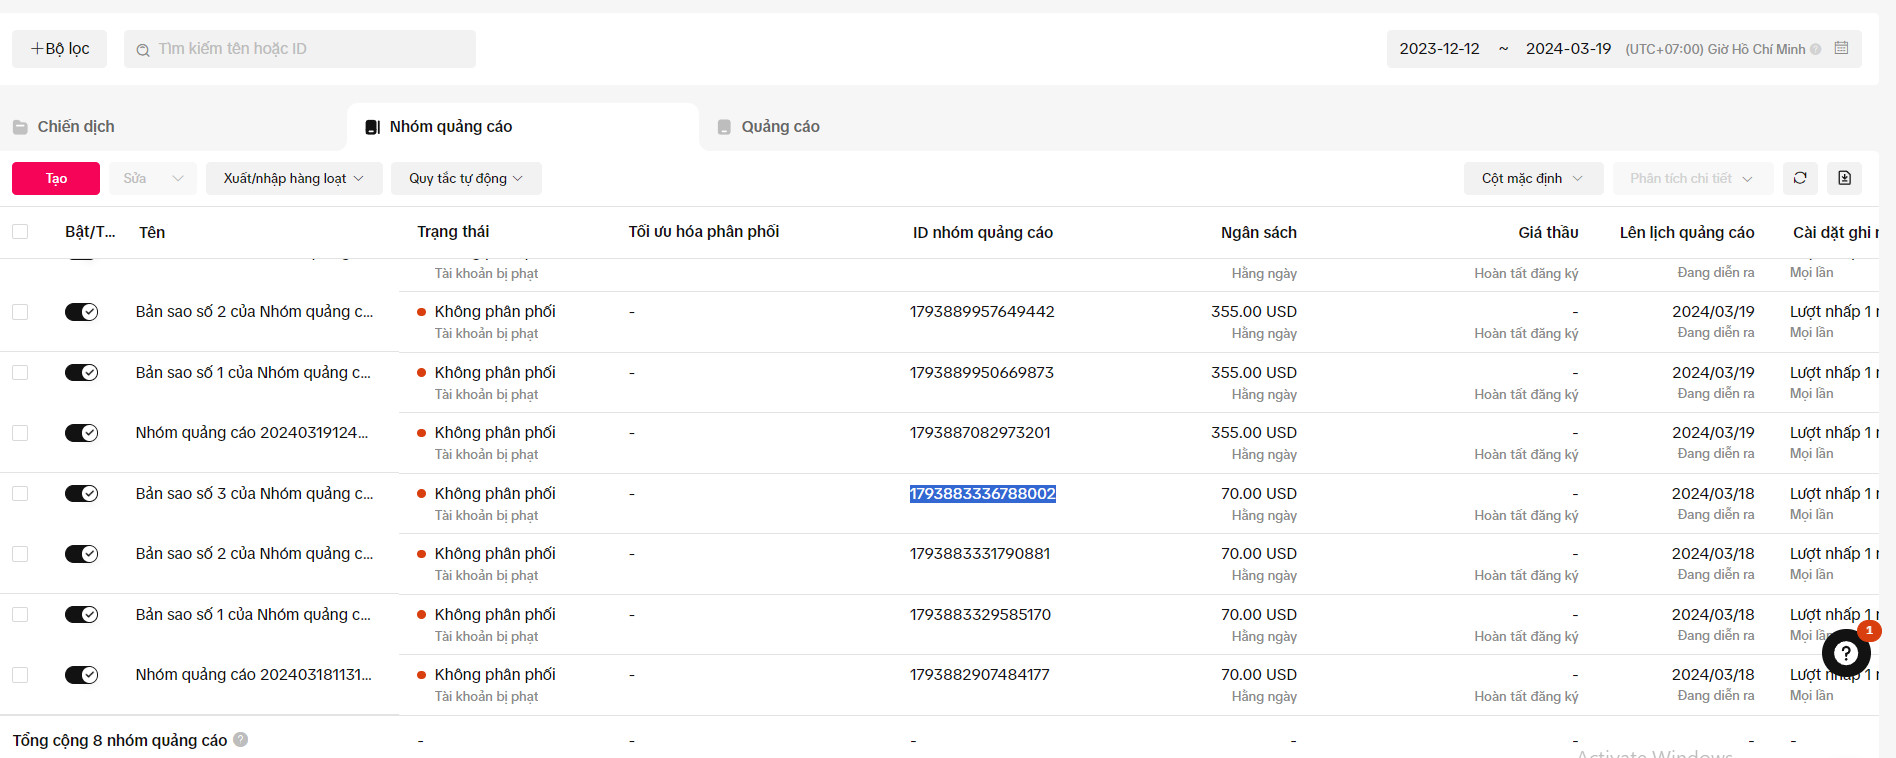
Task: Click the start date 2023-12-12
Action: coord(1439,49)
